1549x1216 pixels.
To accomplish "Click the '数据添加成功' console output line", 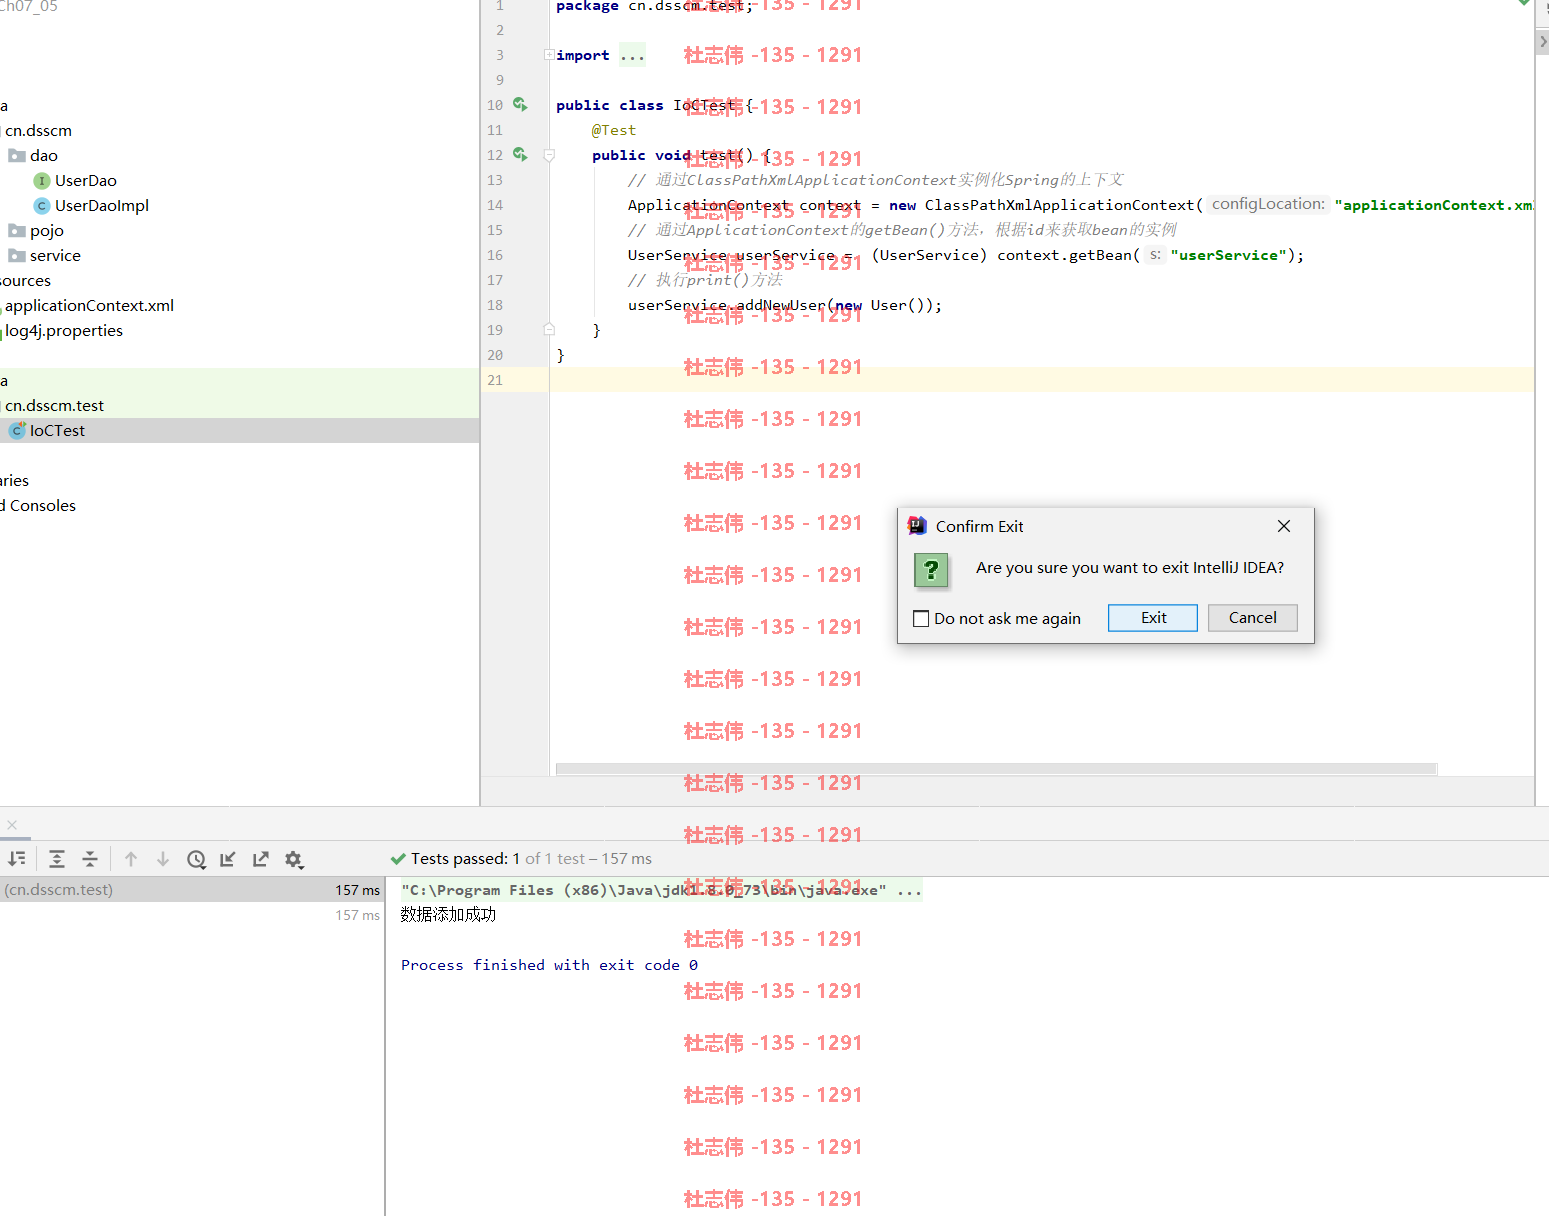I will tap(448, 915).
